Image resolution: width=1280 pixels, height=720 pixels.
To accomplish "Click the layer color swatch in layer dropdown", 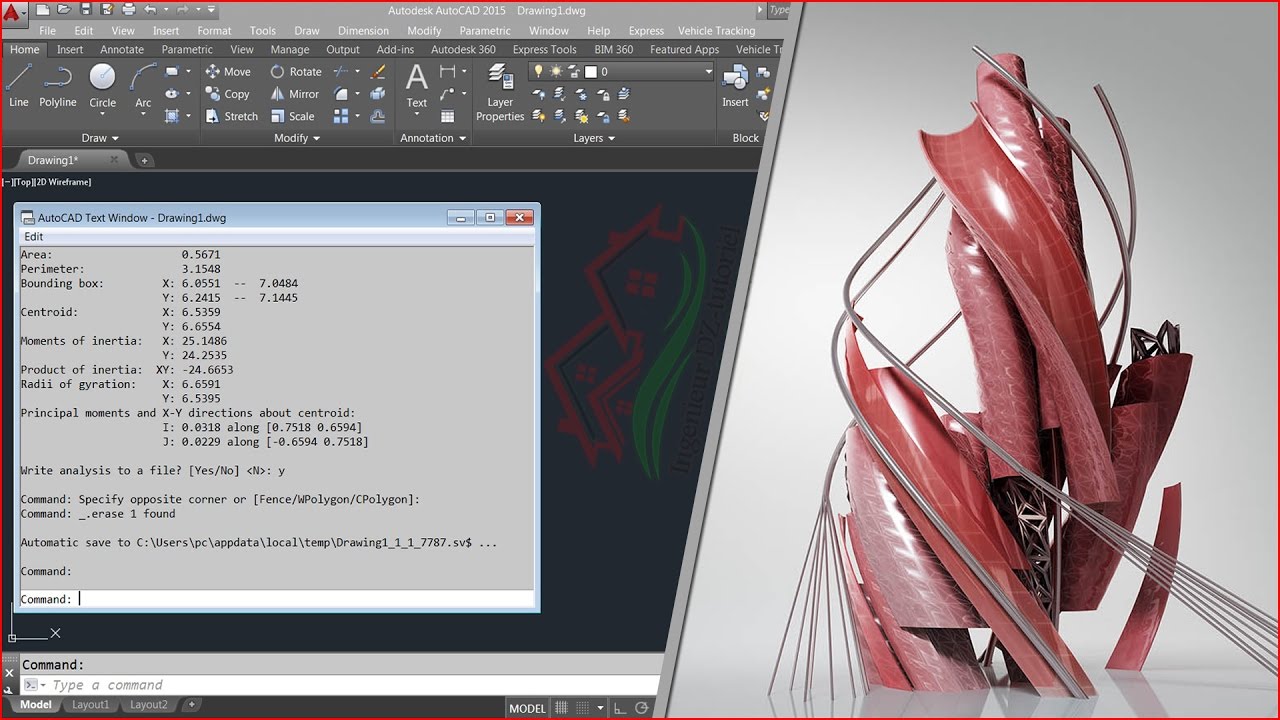I will pyautogui.click(x=591, y=72).
